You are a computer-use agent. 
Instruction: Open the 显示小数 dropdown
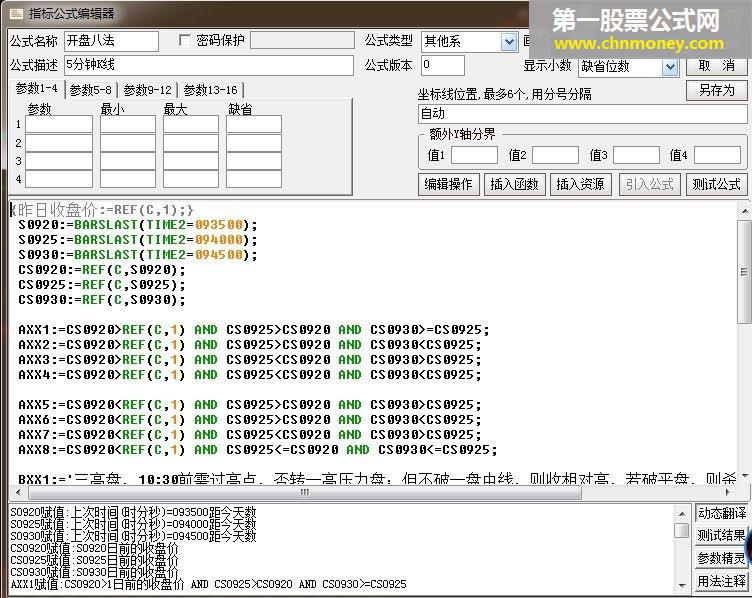670,67
